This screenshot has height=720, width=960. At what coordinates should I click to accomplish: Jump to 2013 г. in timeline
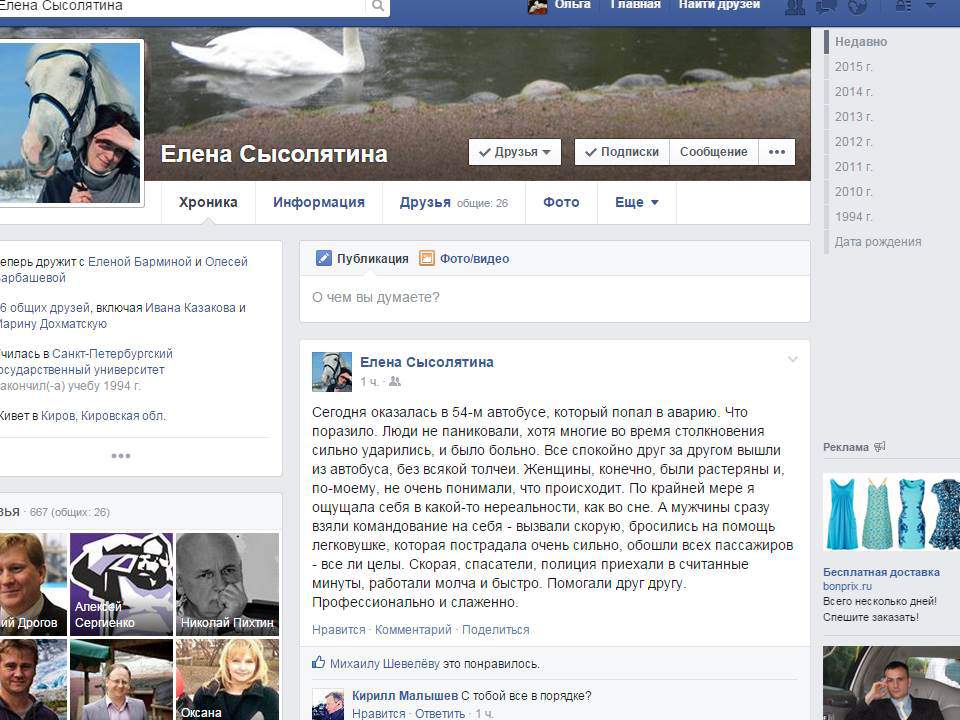(x=854, y=117)
